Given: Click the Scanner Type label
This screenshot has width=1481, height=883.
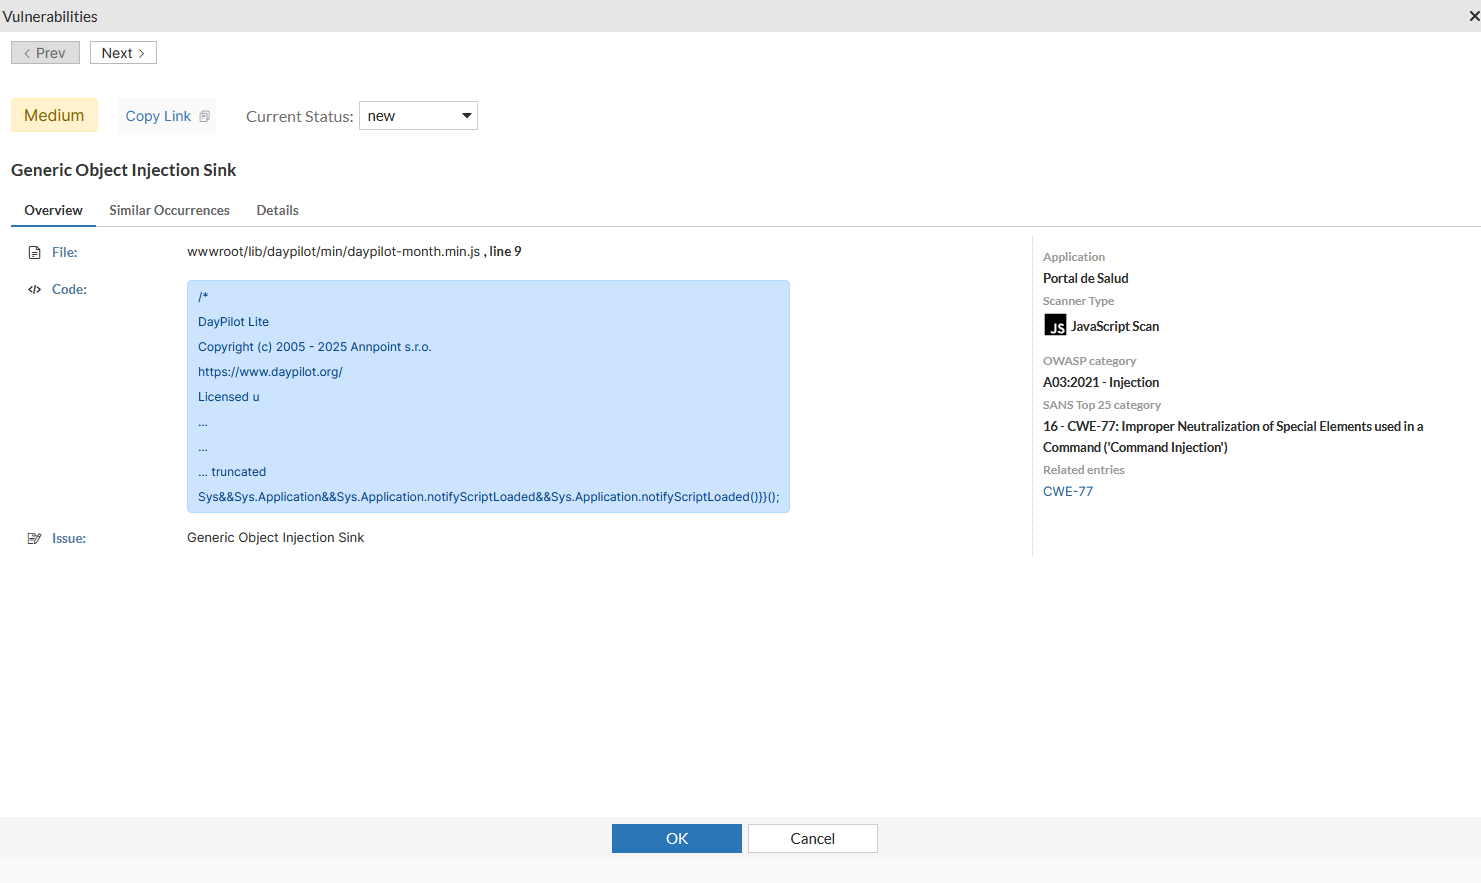Looking at the screenshot, I should (1078, 301).
